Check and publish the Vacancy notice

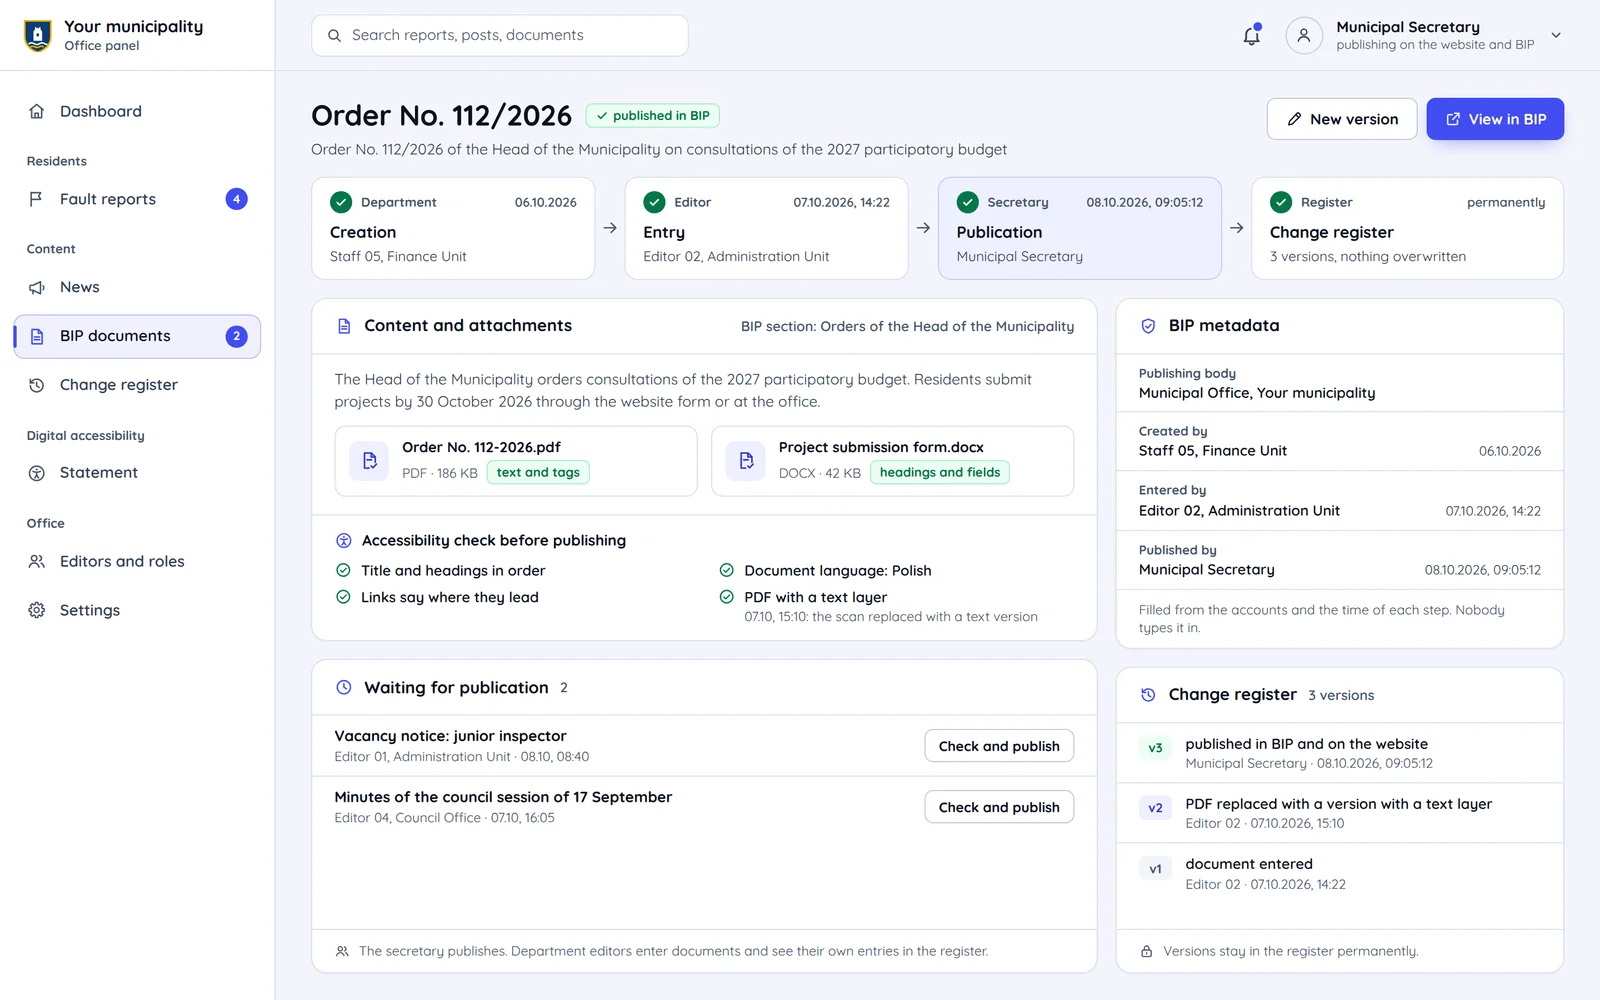click(x=999, y=746)
